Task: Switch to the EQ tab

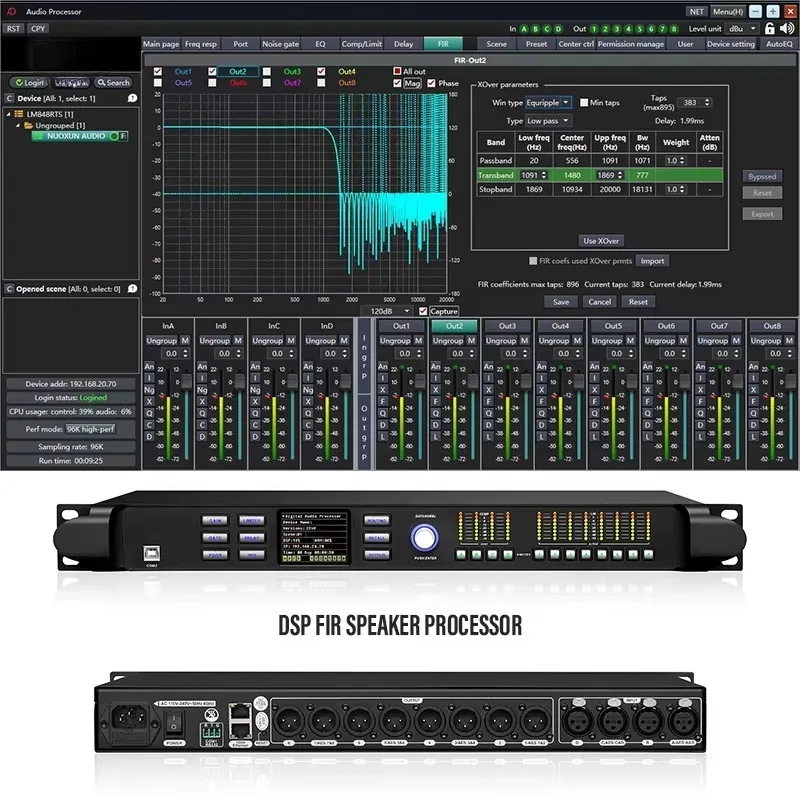Action: point(320,44)
